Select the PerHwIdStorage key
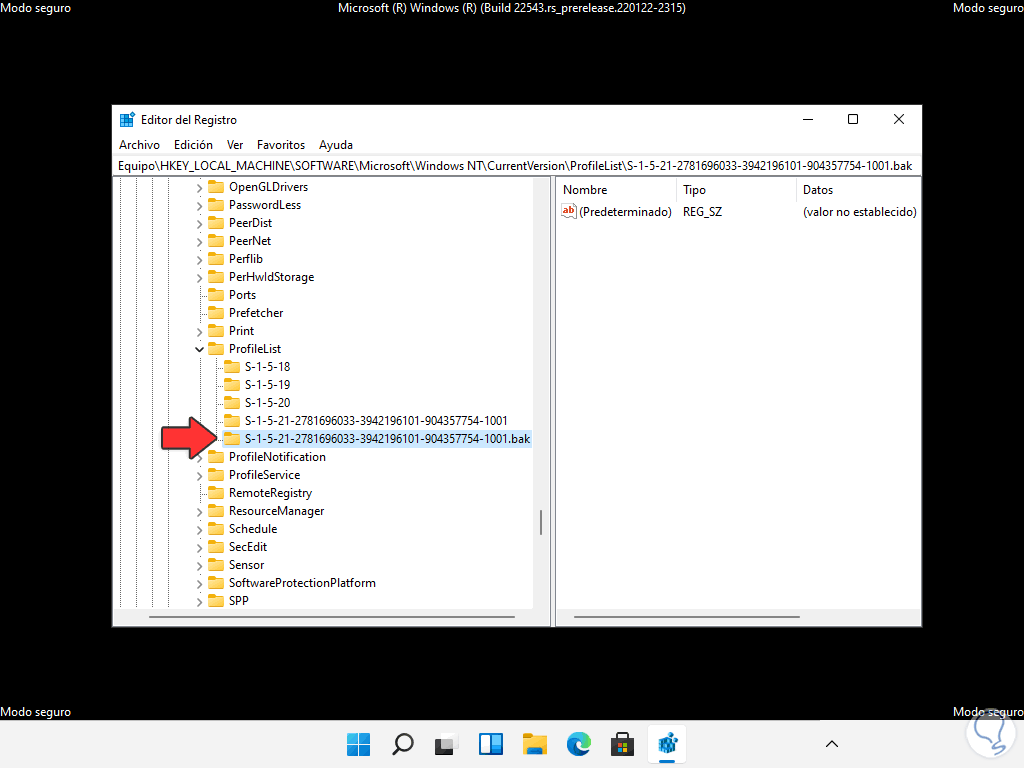Viewport: 1024px width, 768px height. 272,277
